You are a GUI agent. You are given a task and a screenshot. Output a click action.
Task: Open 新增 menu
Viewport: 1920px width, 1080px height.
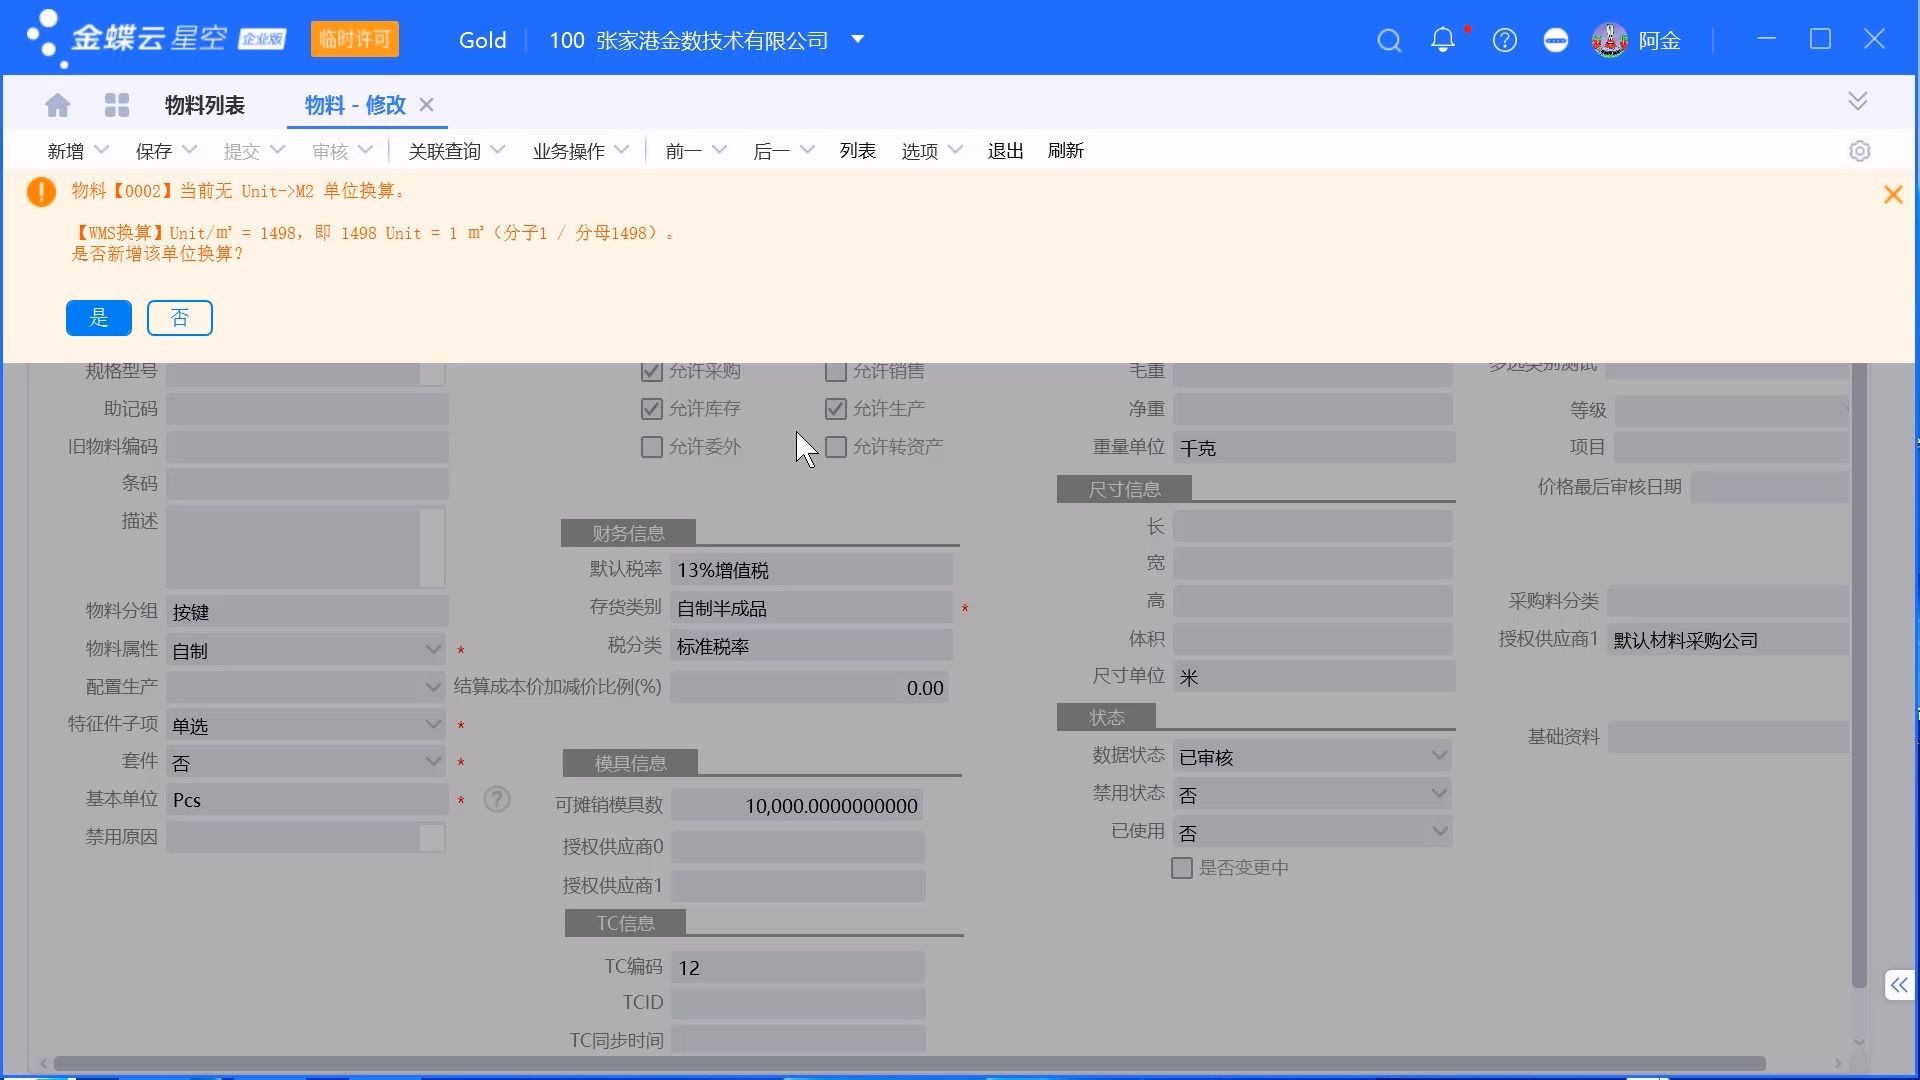77,151
